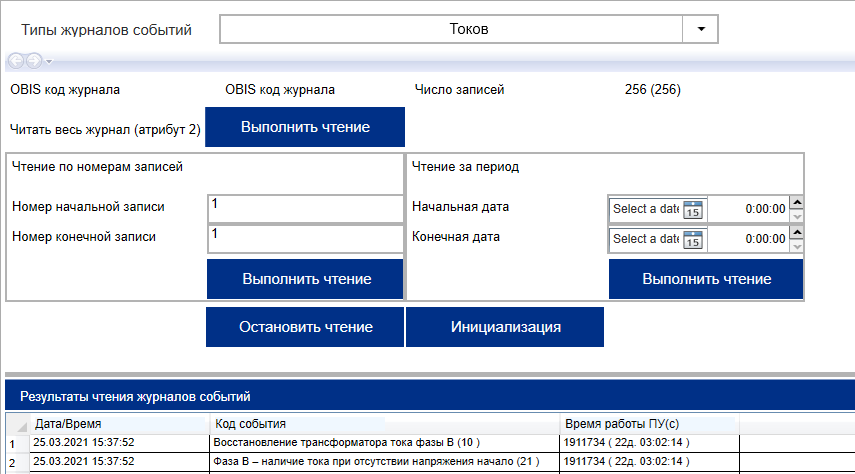Click the start time 0:00:00 field
Image resolution: width=855 pixels, height=474 pixels.
tap(749, 209)
